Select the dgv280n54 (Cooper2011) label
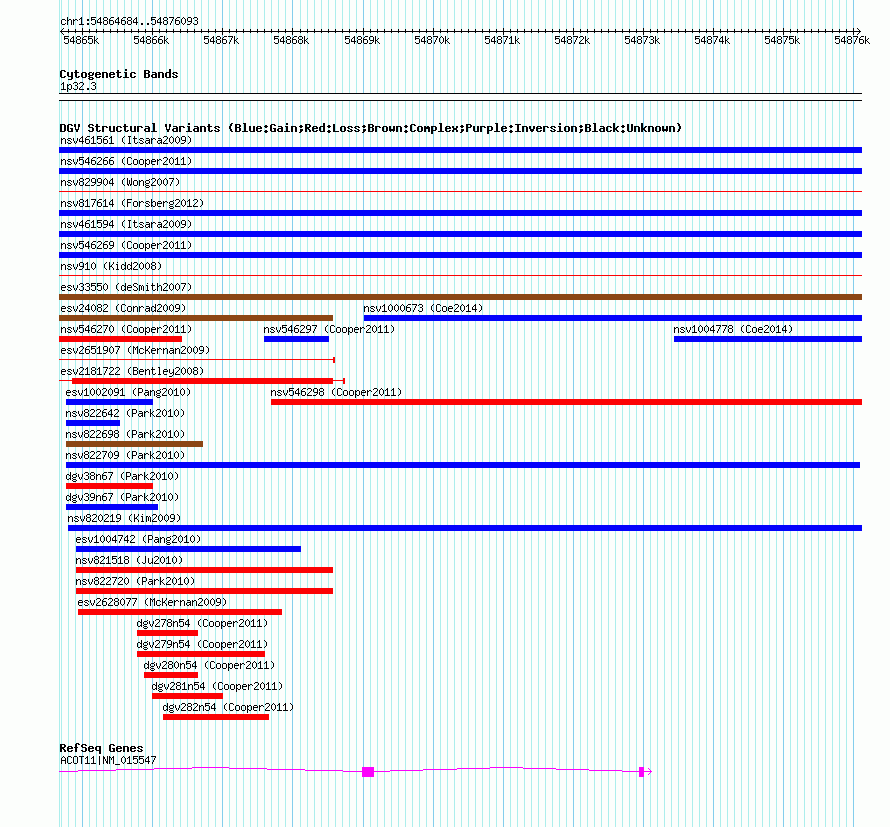 [x=209, y=665]
